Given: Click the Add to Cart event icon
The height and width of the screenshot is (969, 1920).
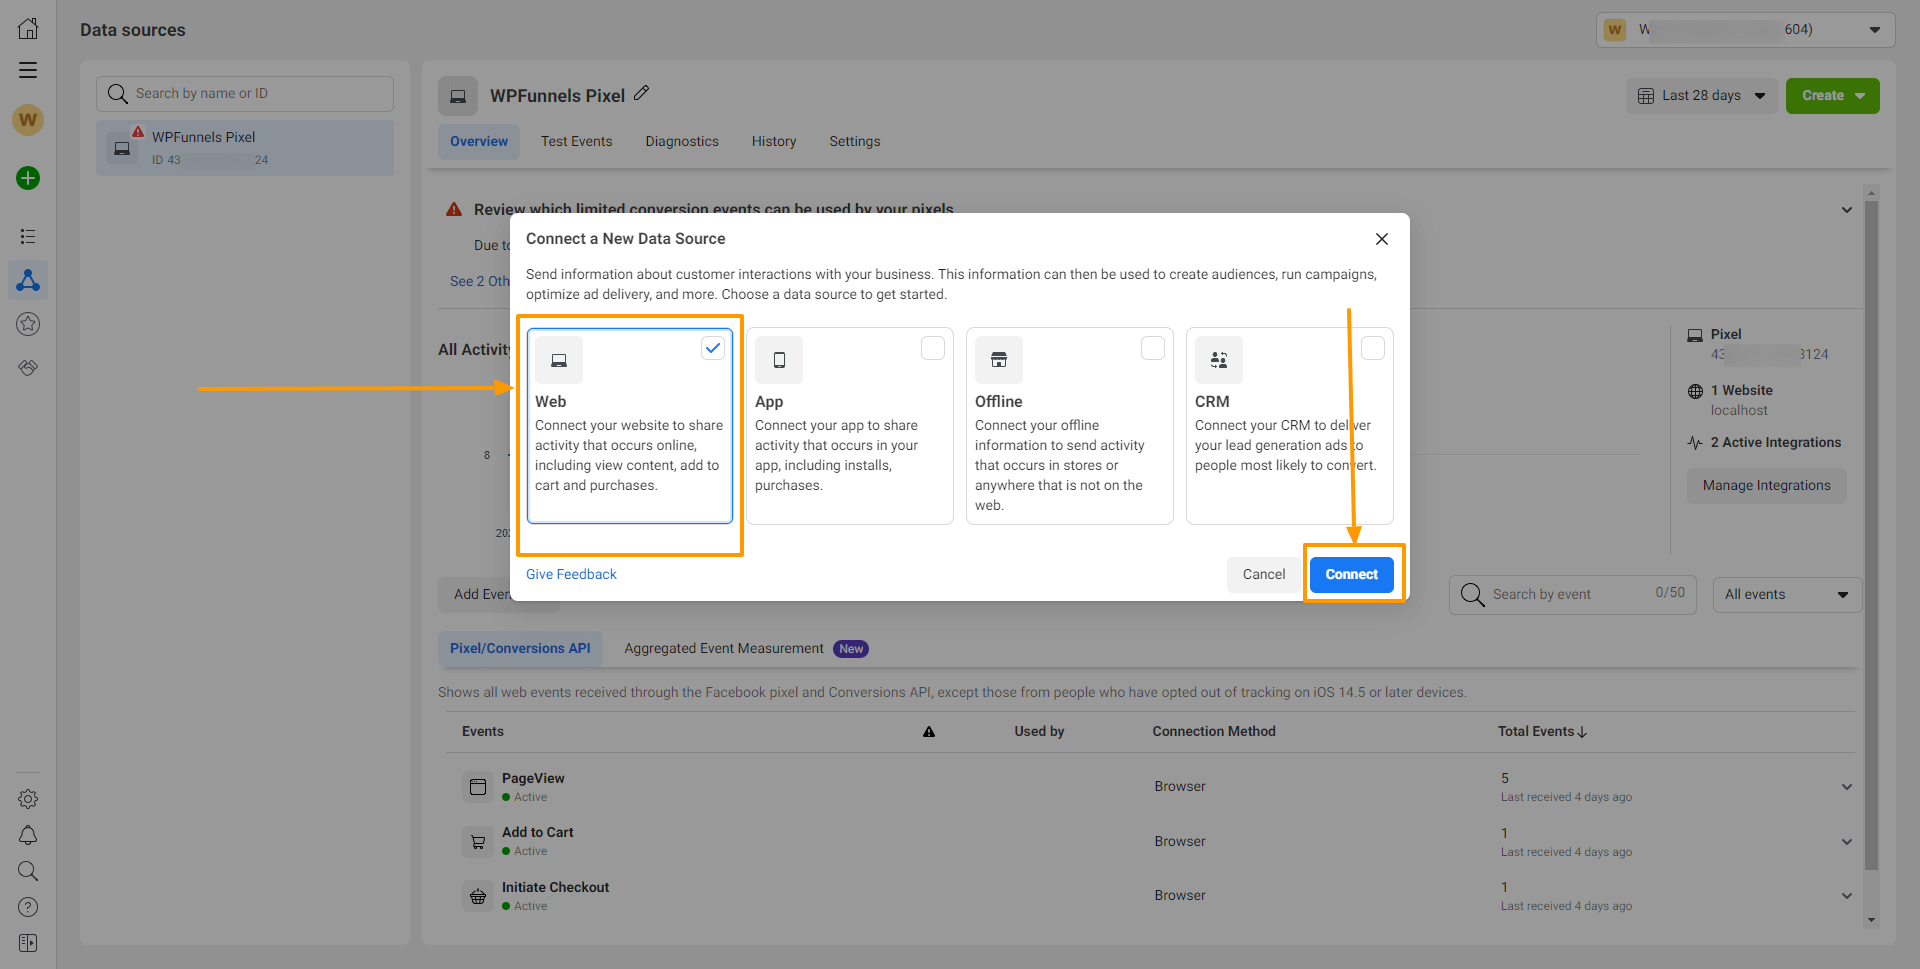Looking at the screenshot, I should [x=478, y=842].
